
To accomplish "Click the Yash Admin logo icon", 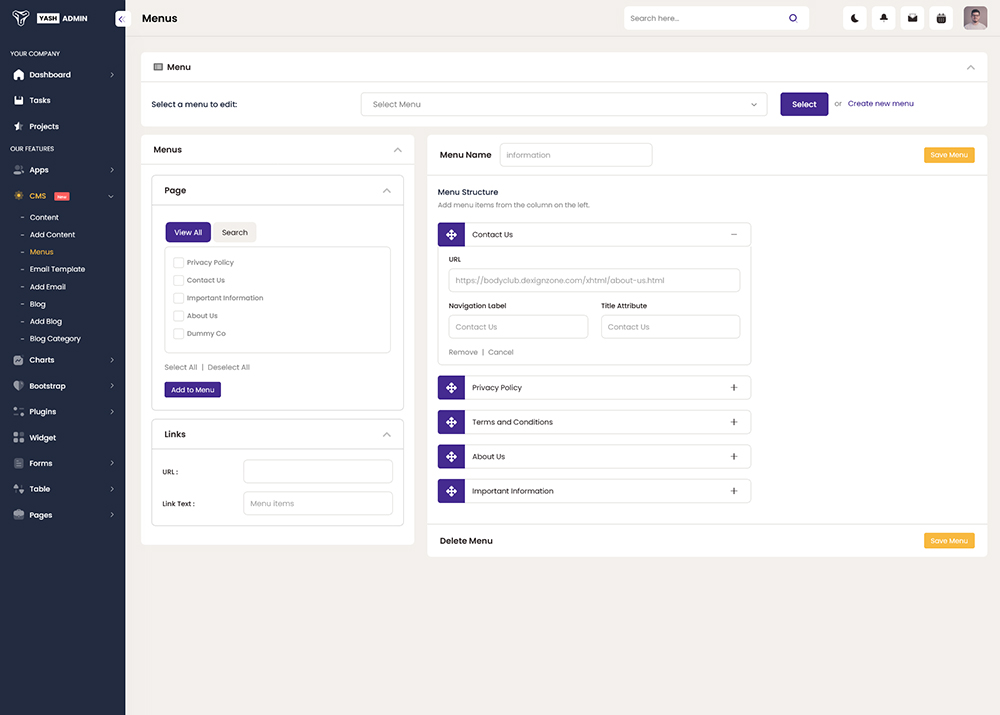I will [20, 18].
